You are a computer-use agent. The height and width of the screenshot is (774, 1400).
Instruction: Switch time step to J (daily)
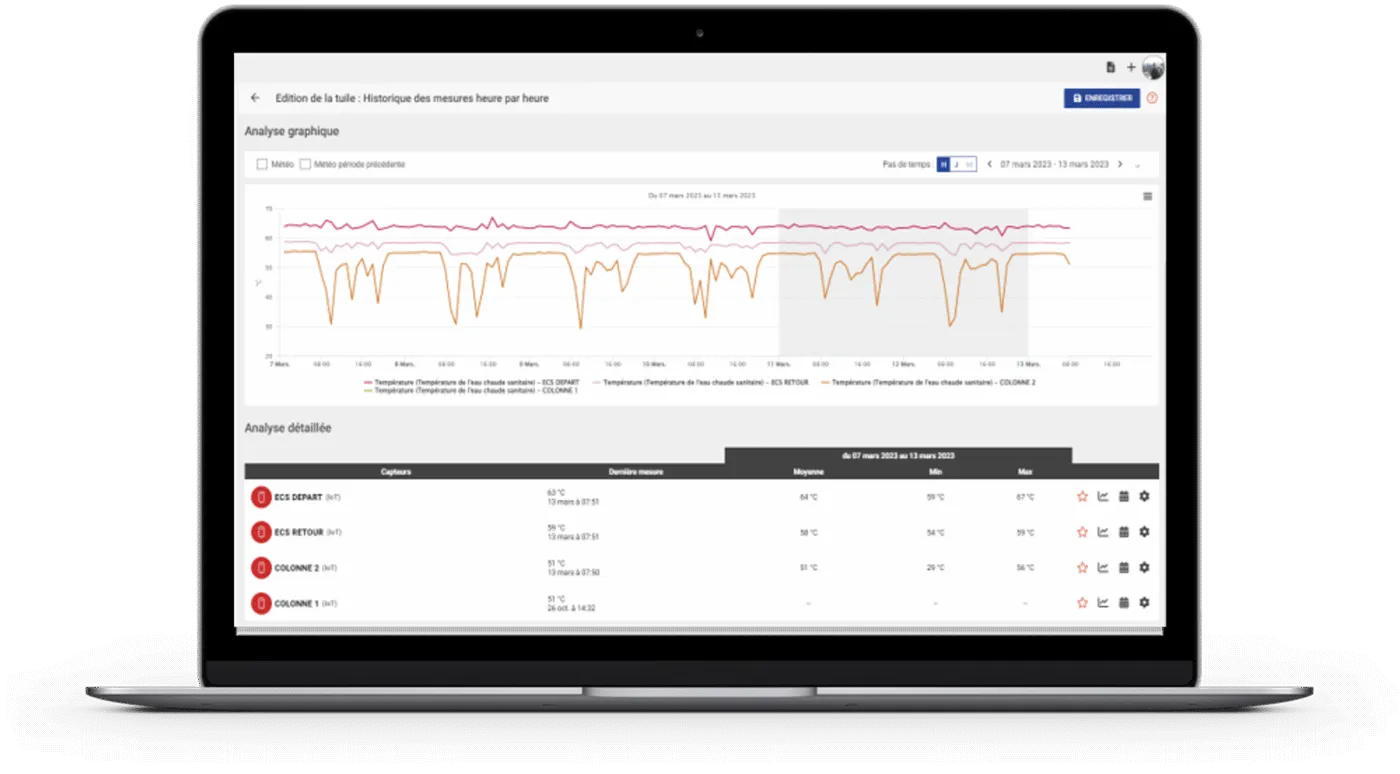[x=956, y=164]
